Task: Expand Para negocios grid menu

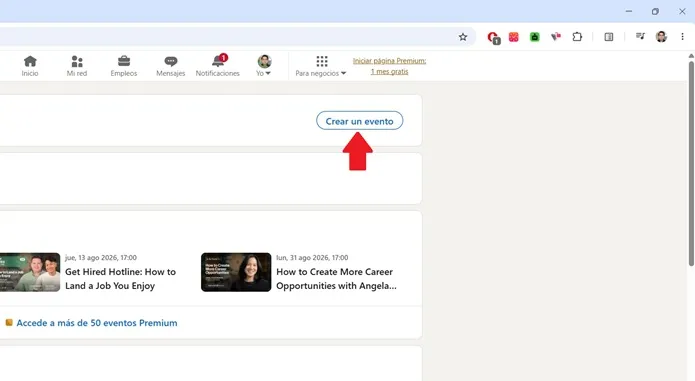Action: (x=321, y=66)
